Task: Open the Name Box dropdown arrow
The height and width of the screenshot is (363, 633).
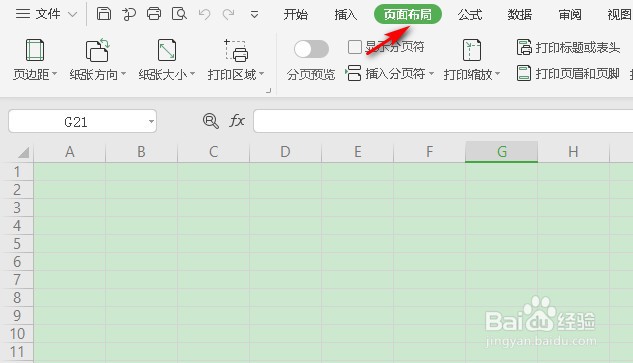Action: (151, 122)
